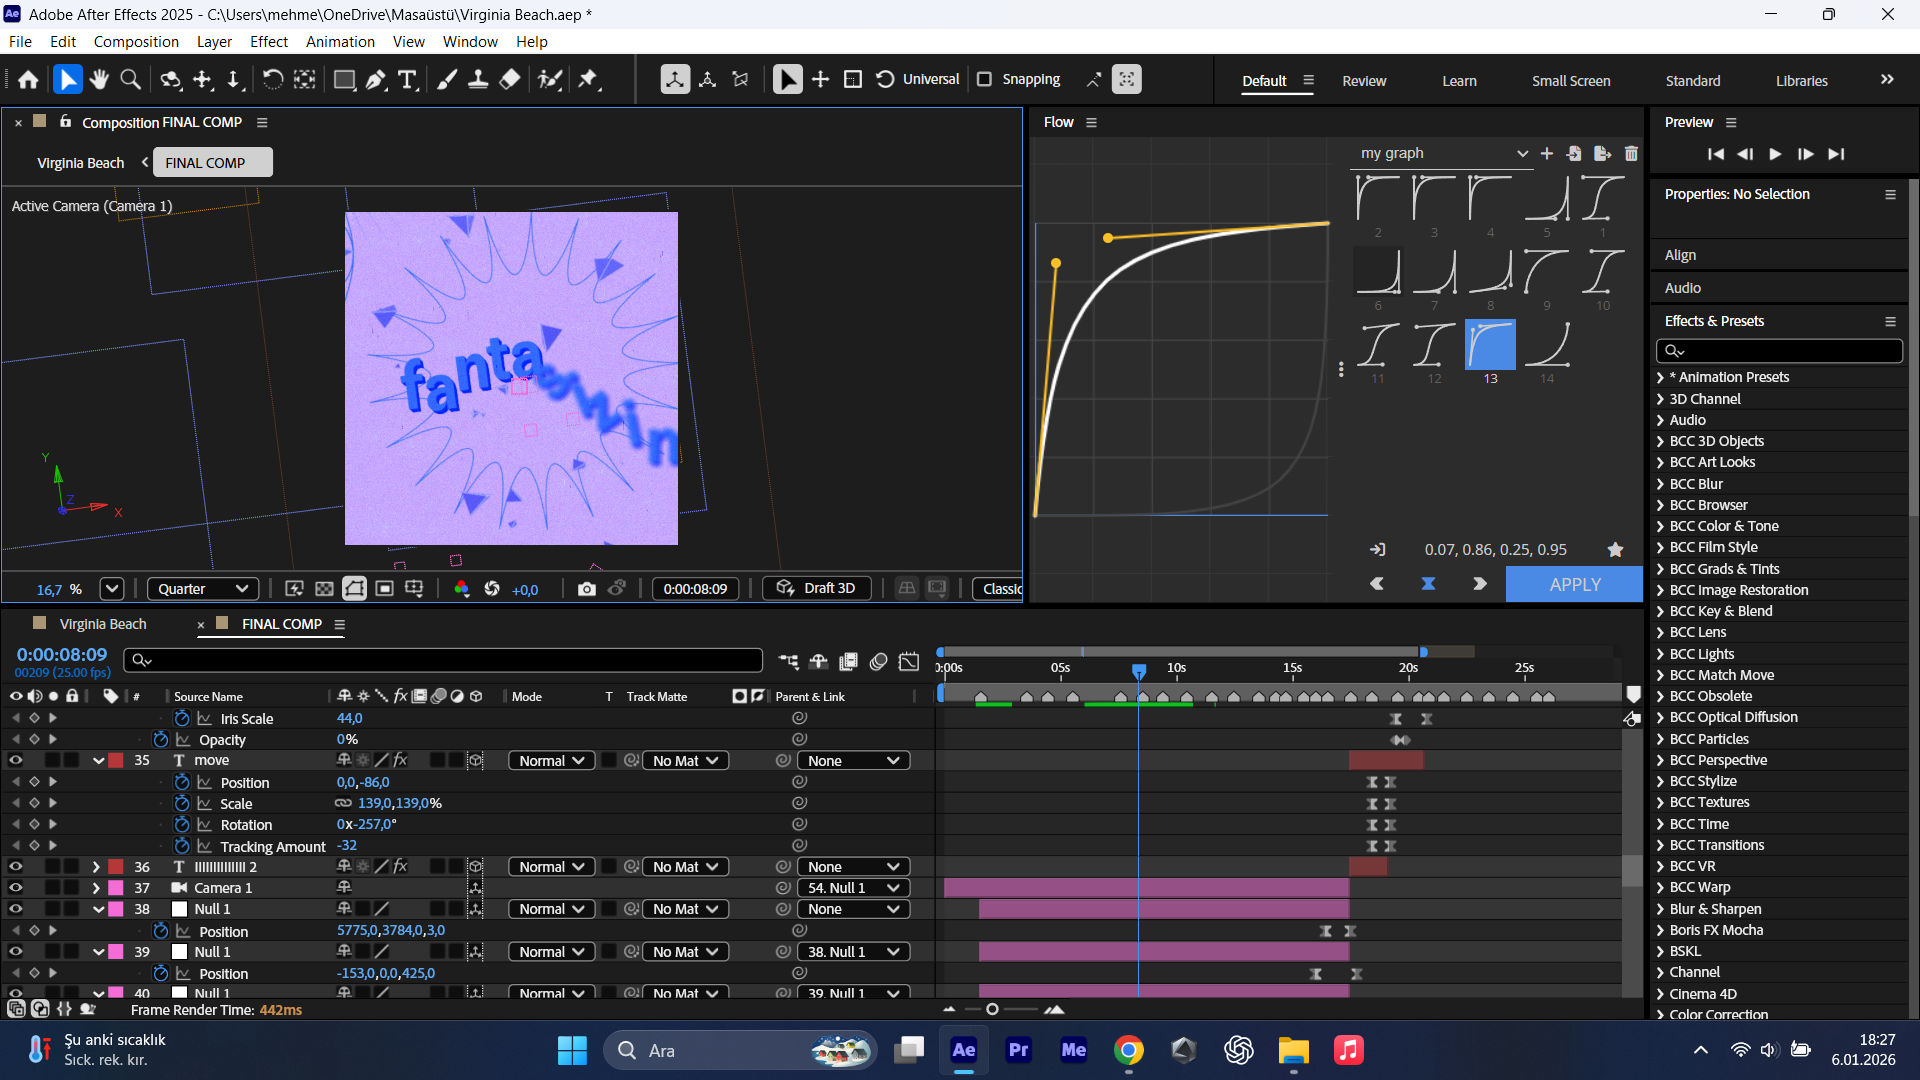Expand Camera 1 layer 37
Viewport: 1920px width, 1080px height.
(96, 888)
